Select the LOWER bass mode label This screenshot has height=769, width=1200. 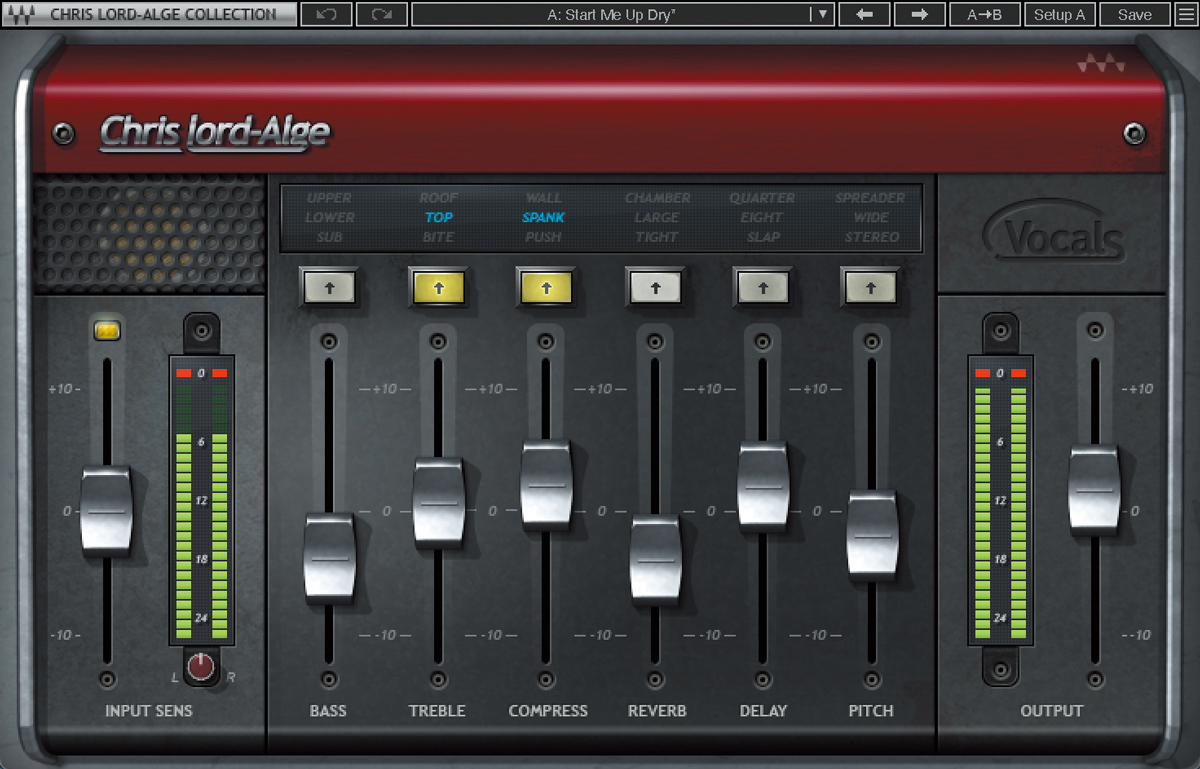pyautogui.click(x=329, y=217)
